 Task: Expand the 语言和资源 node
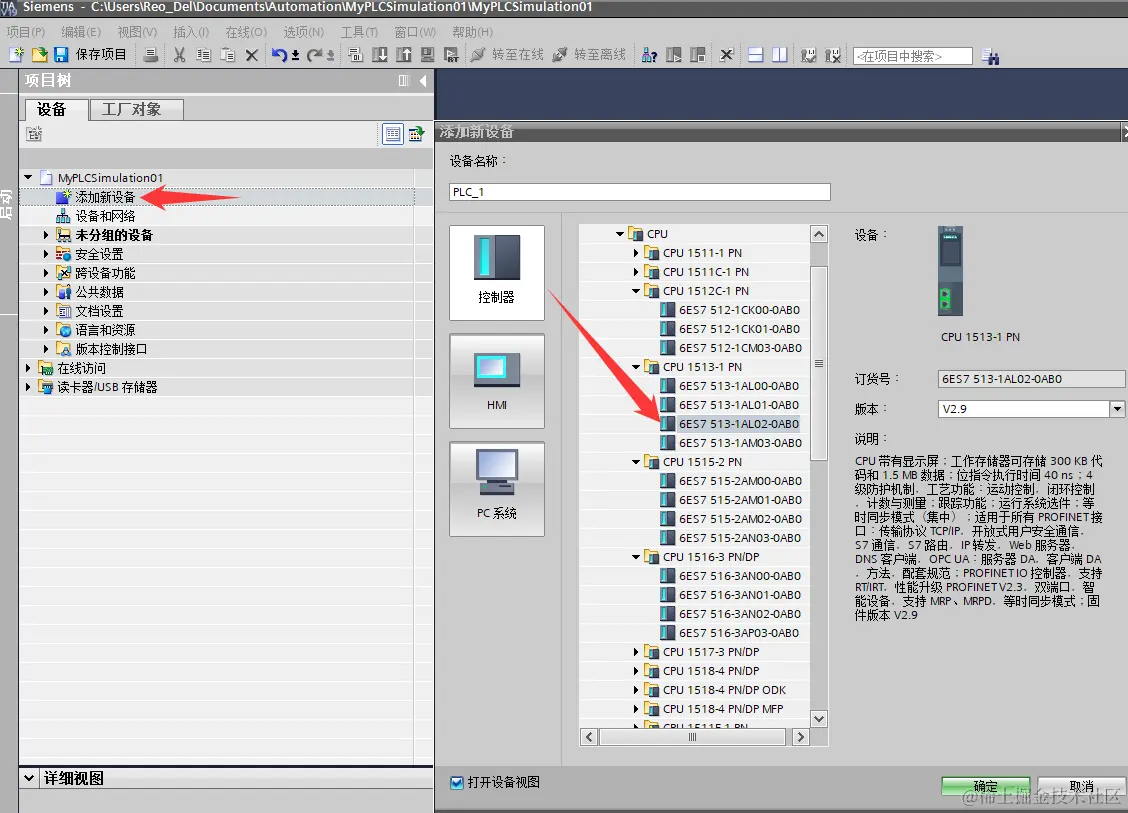[x=46, y=330]
